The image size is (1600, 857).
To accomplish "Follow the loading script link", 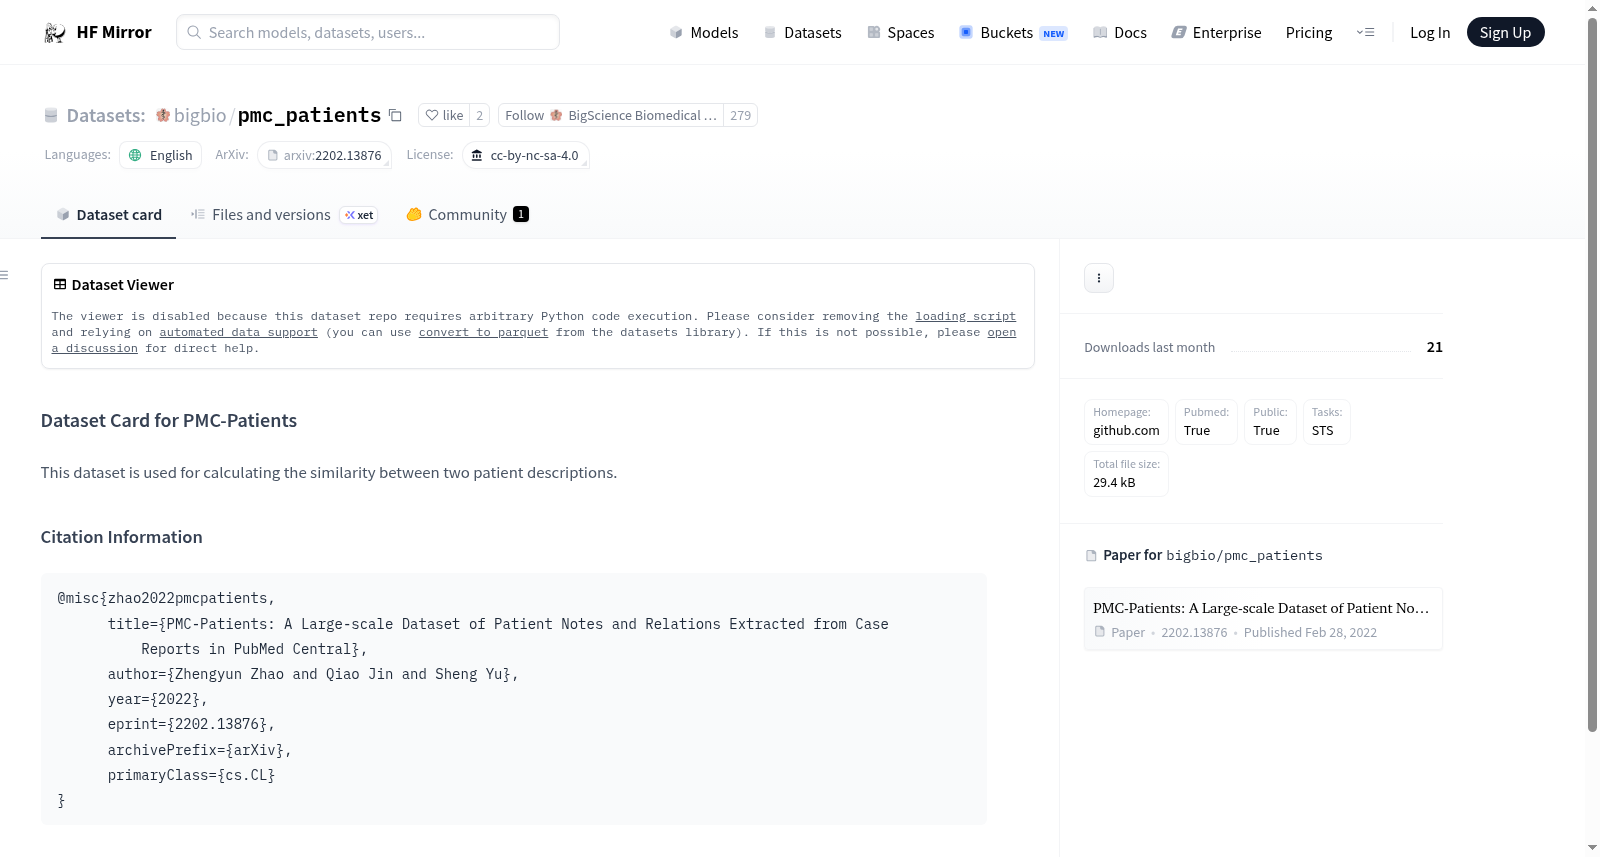I will pyautogui.click(x=965, y=317).
